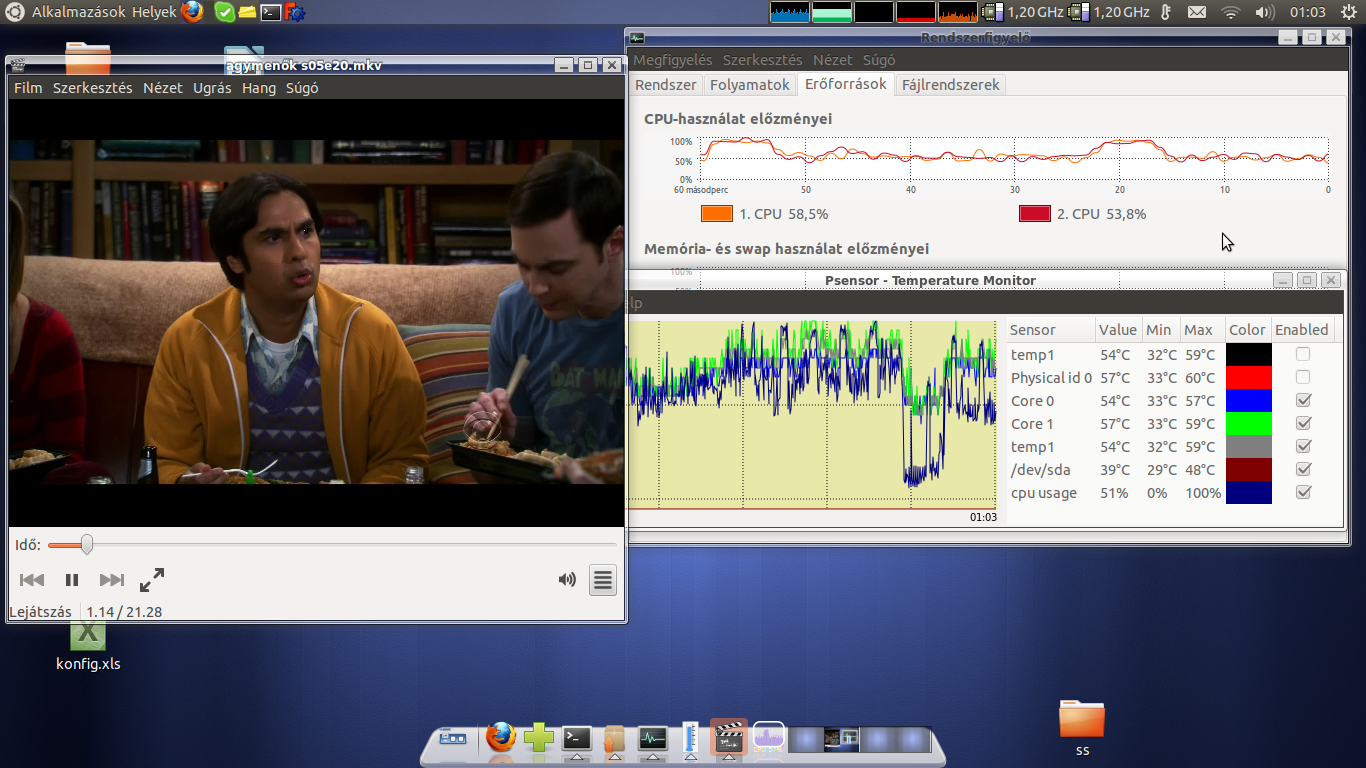Click the clock showing 01:03
This screenshot has height=768, width=1366.
1307,12
